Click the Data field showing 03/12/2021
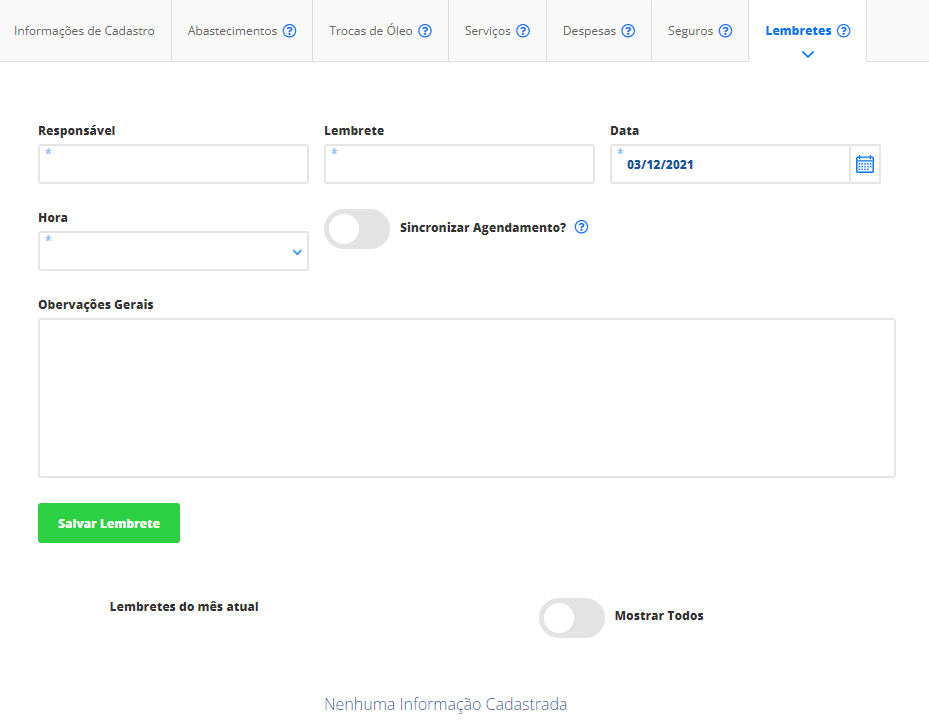Viewport: 929px width, 724px height. 730,164
